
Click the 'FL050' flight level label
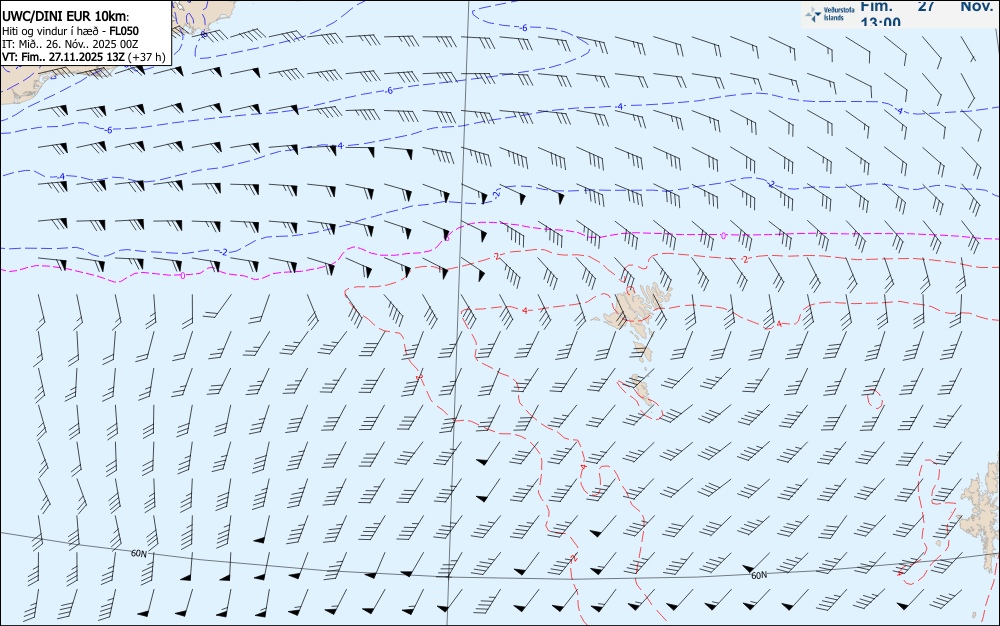click(x=124, y=31)
